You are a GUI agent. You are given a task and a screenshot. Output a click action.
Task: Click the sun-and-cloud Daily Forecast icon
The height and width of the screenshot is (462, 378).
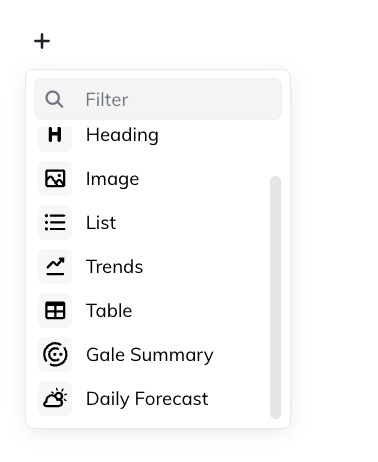55,398
